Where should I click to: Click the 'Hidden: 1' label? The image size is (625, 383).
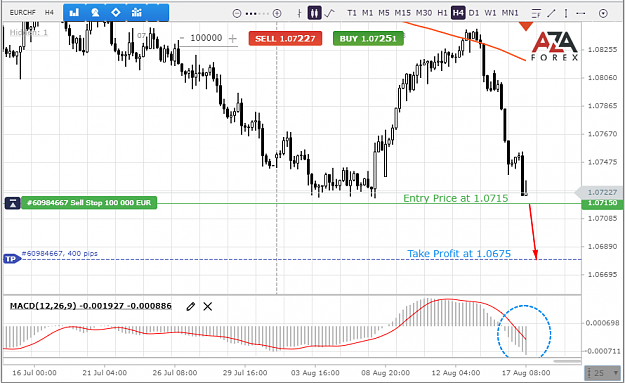pyautogui.click(x=28, y=32)
